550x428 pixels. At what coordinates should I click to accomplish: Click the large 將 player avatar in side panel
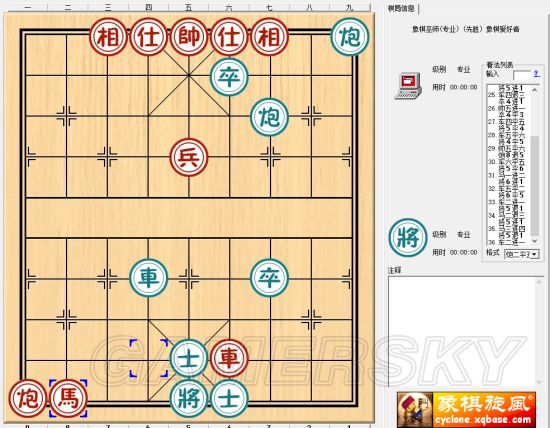408,238
